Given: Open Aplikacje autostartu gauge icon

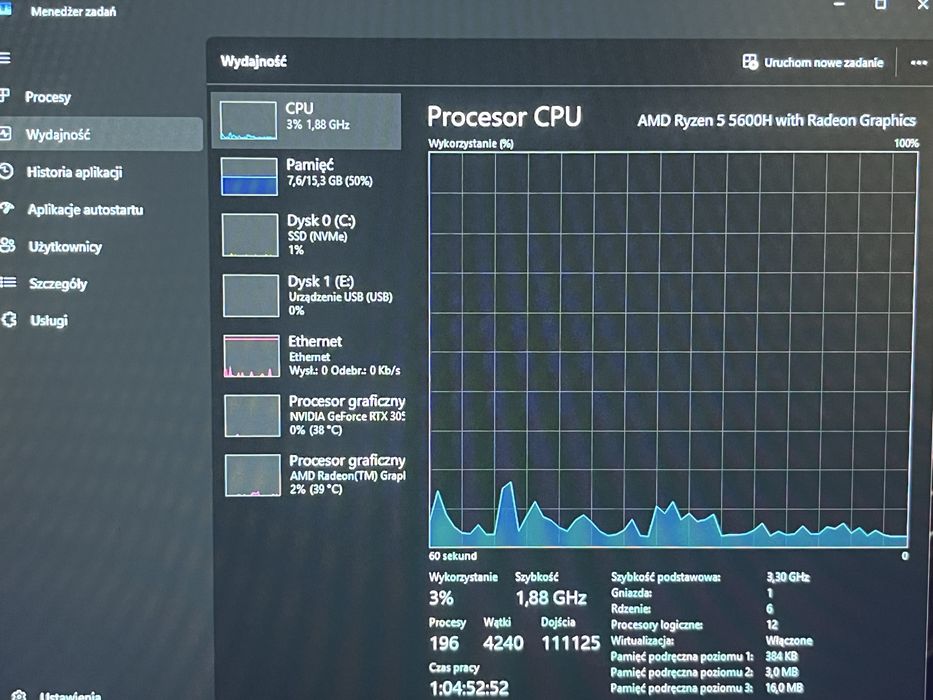Looking at the screenshot, I should click(7, 208).
